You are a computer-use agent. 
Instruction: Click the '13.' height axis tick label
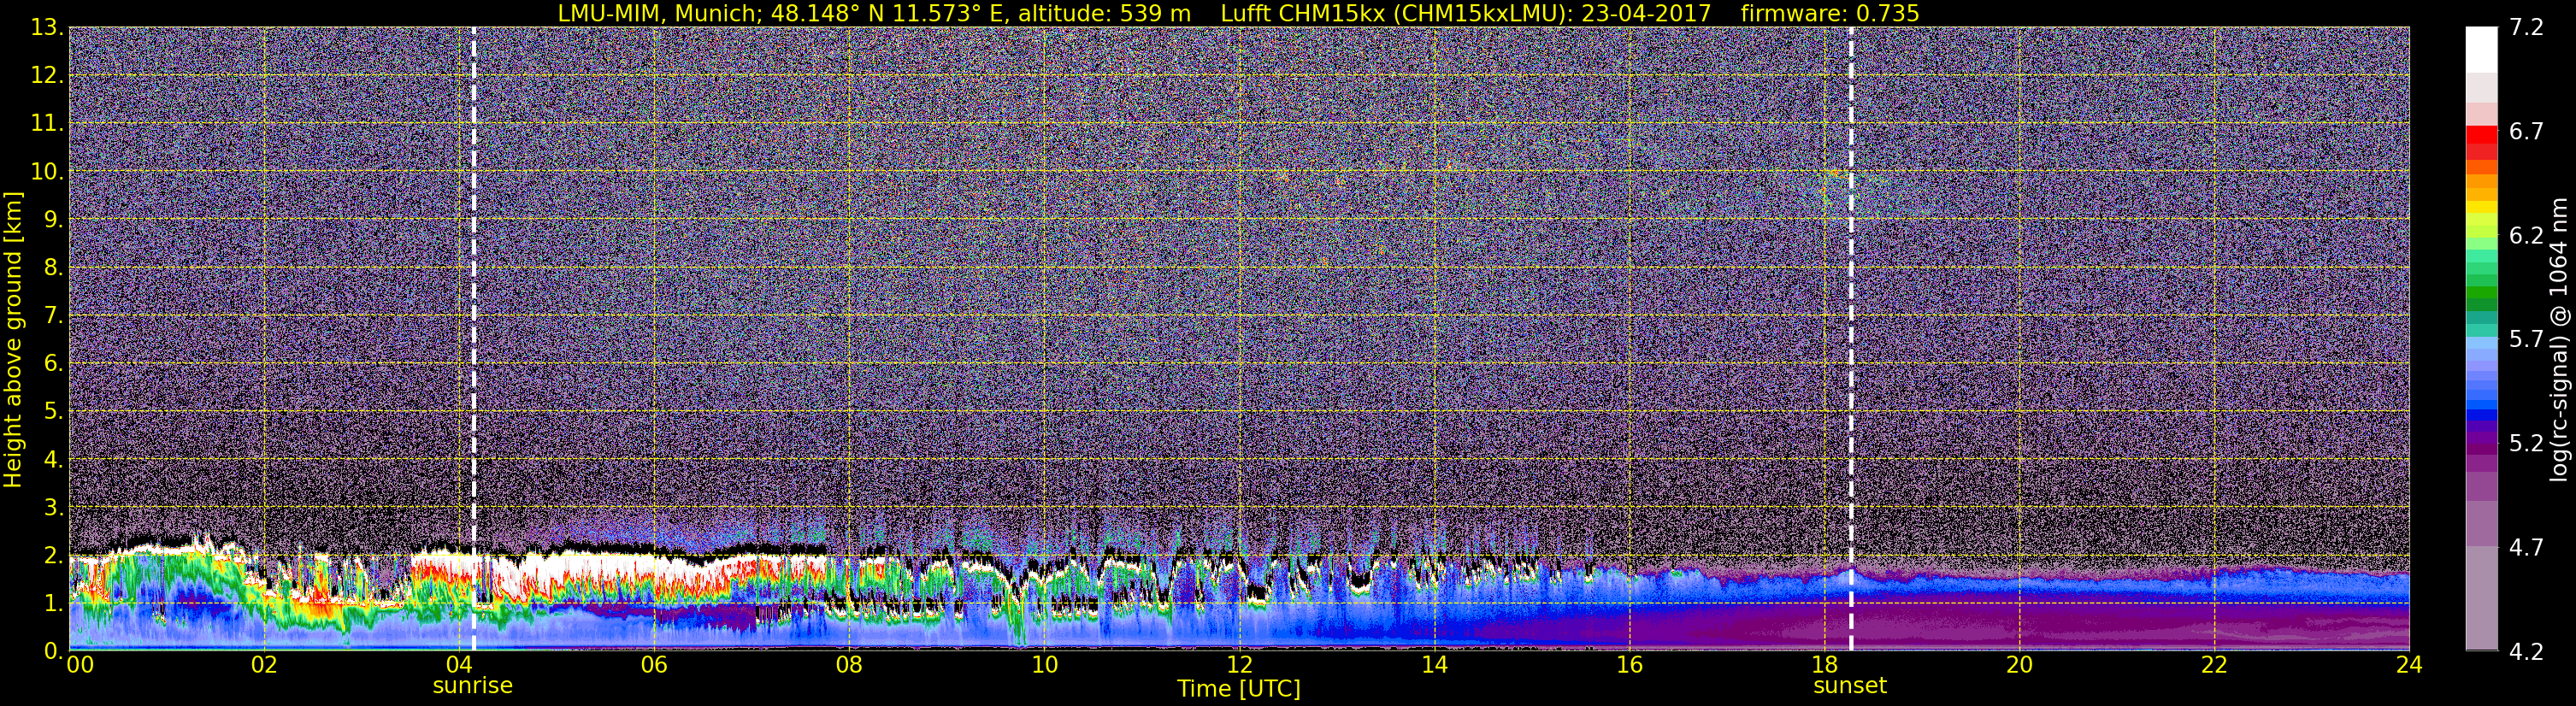click(46, 28)
